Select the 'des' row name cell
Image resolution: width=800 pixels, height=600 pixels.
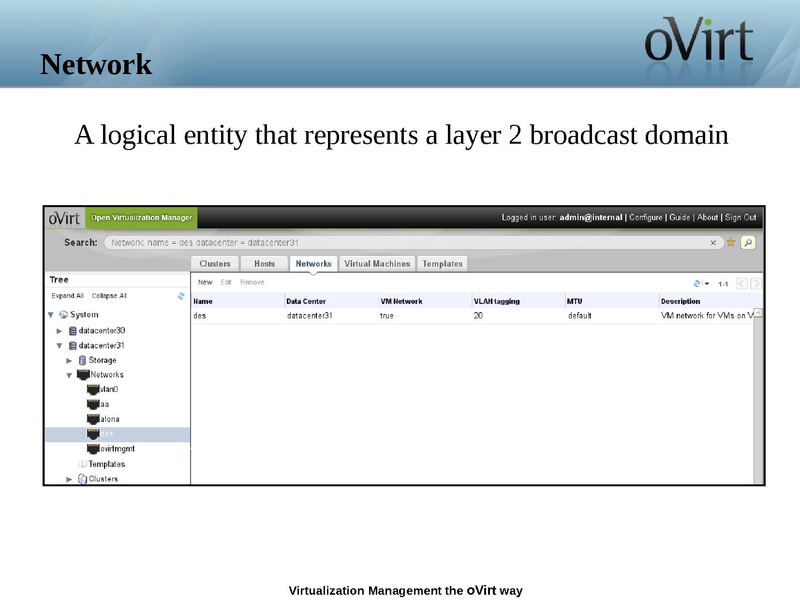199,316
